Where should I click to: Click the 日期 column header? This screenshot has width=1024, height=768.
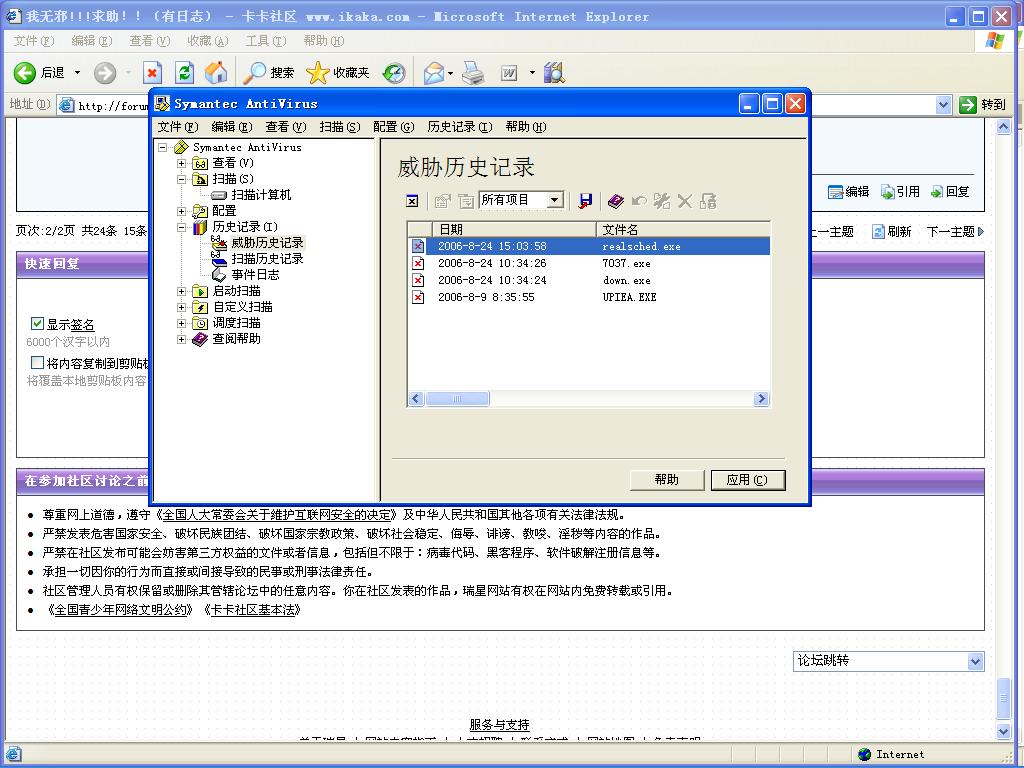514,229
